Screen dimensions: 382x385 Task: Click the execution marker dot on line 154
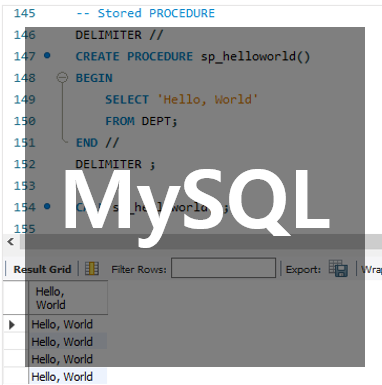(47, 207)
